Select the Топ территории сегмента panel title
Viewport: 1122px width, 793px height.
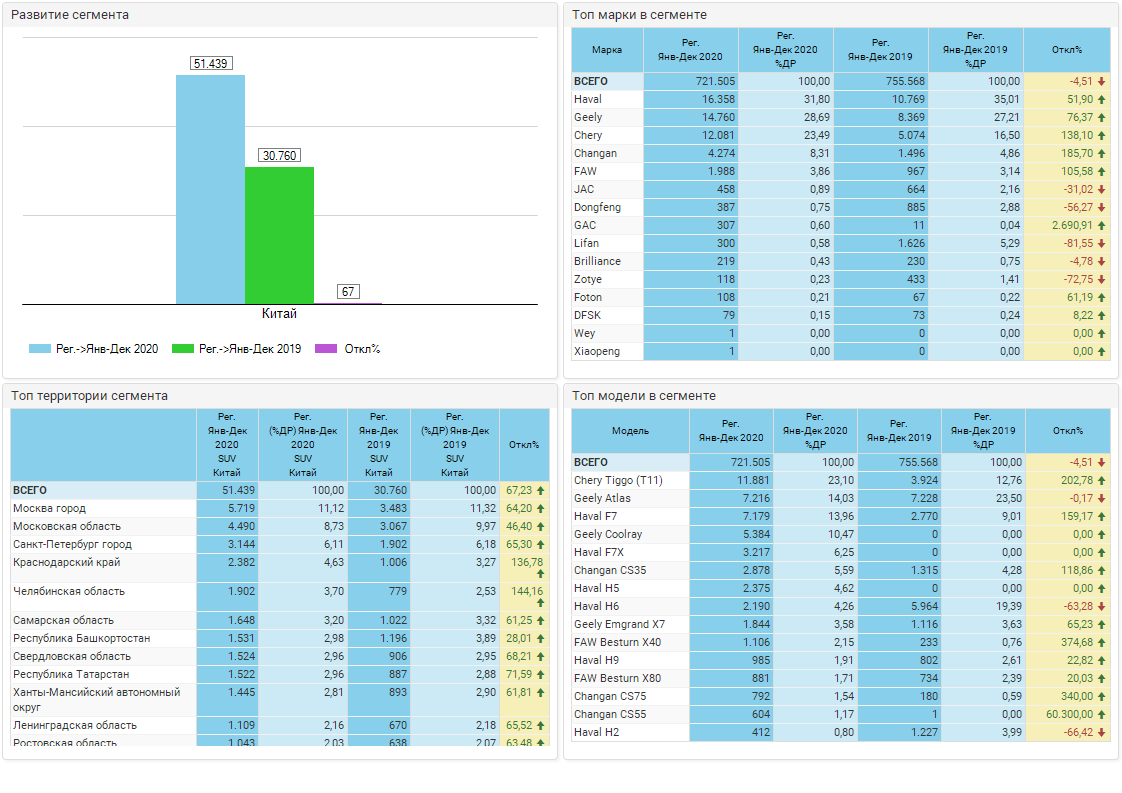pos(89,396)
